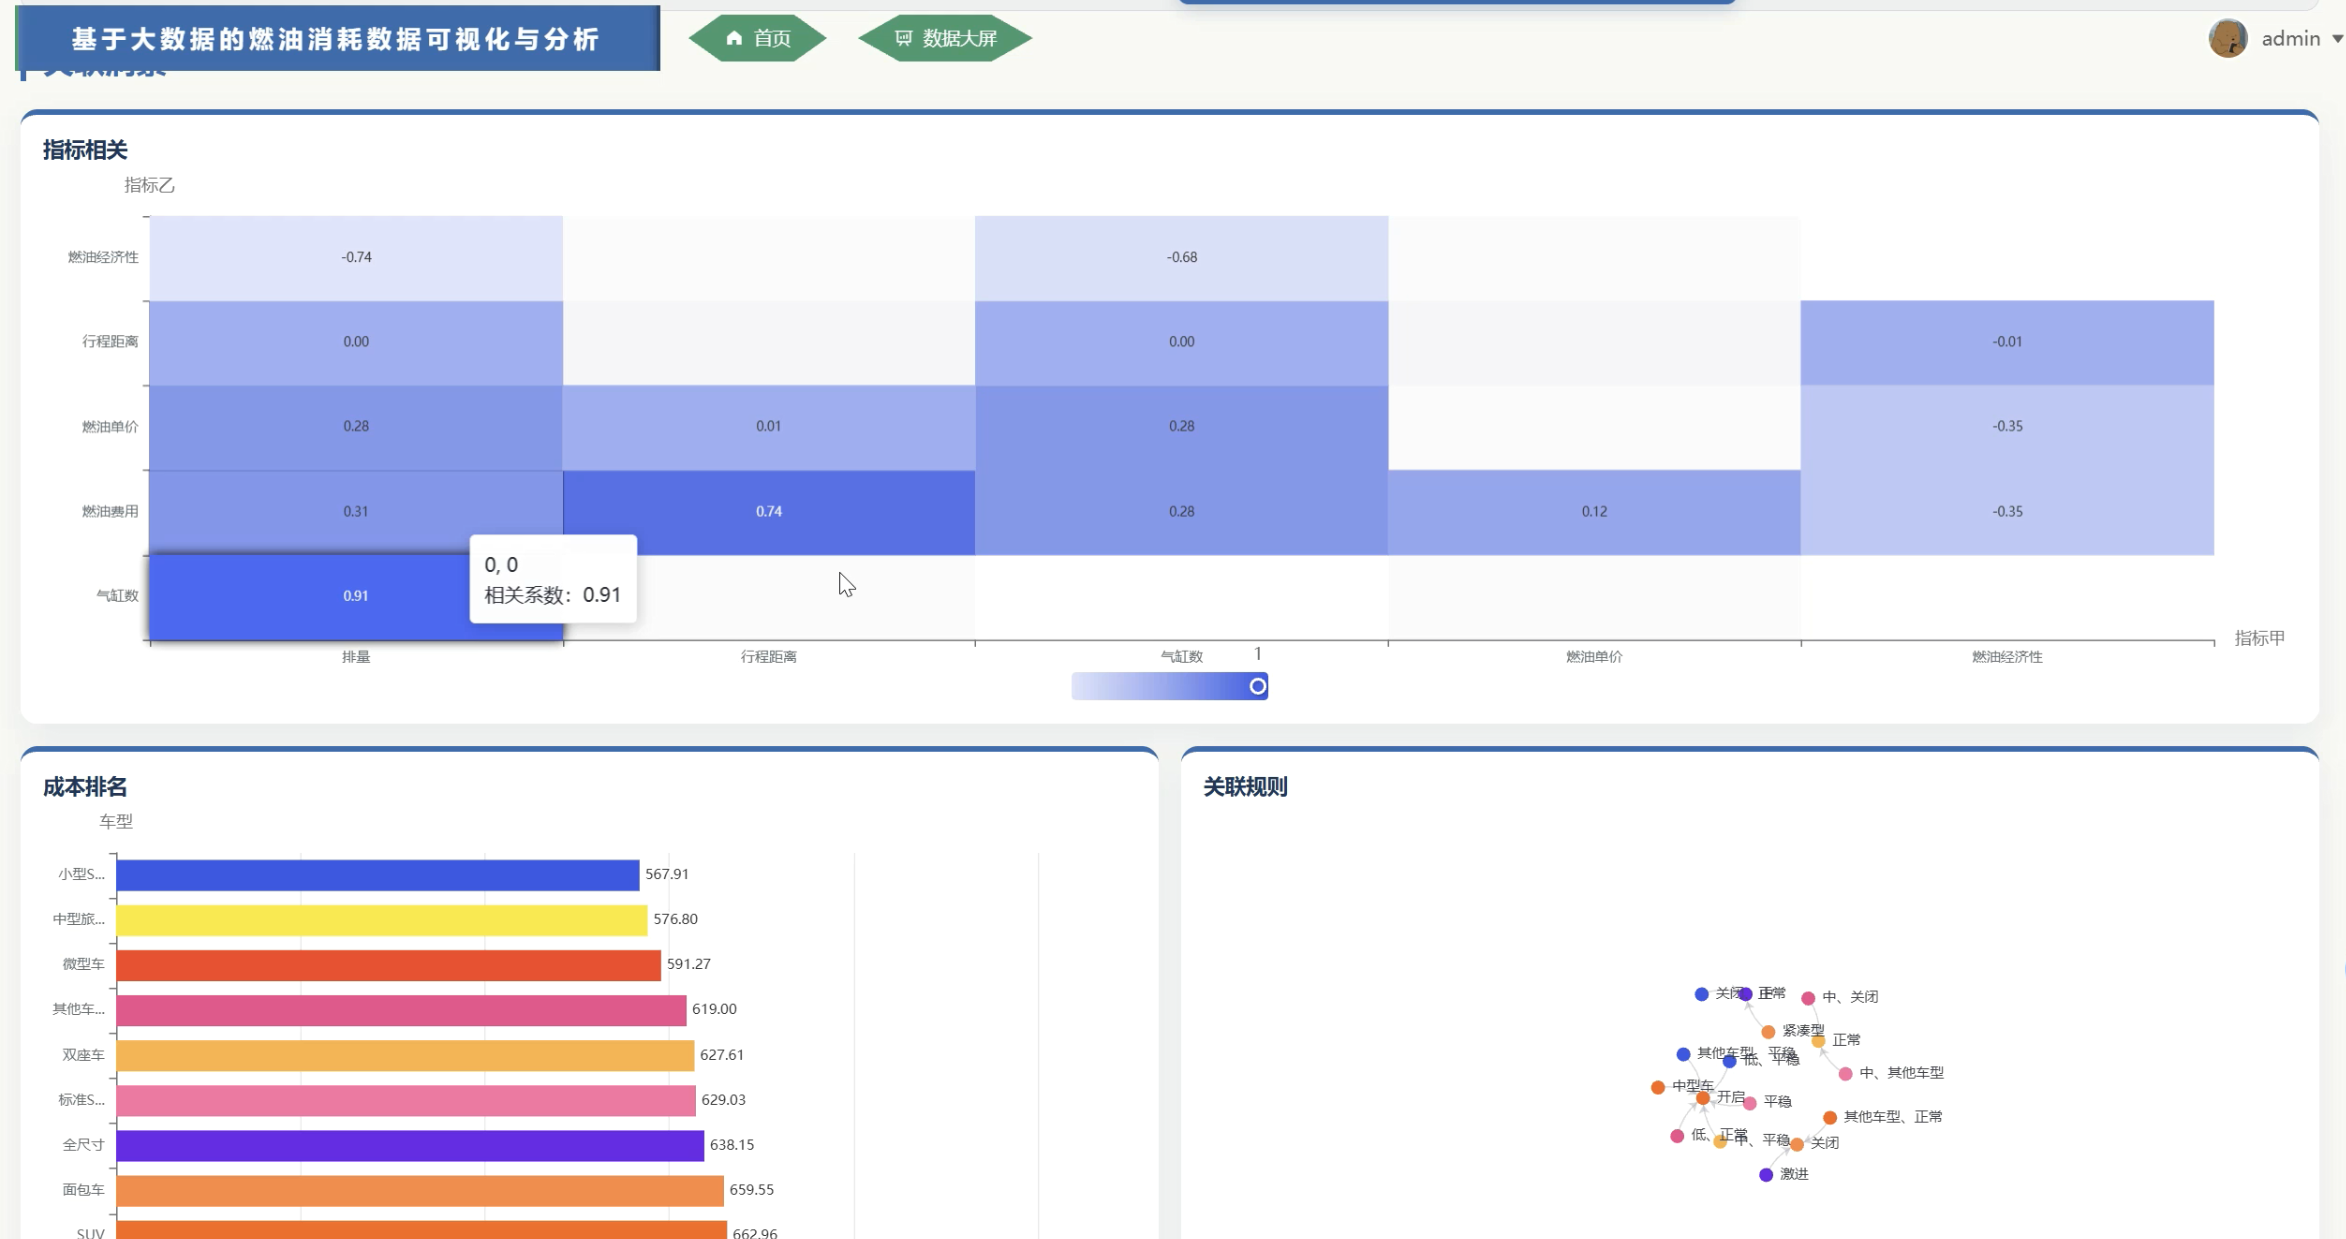Click the 其他车型、正常 graph node
The image size is (2346, 1239).
[1830, 1118]
